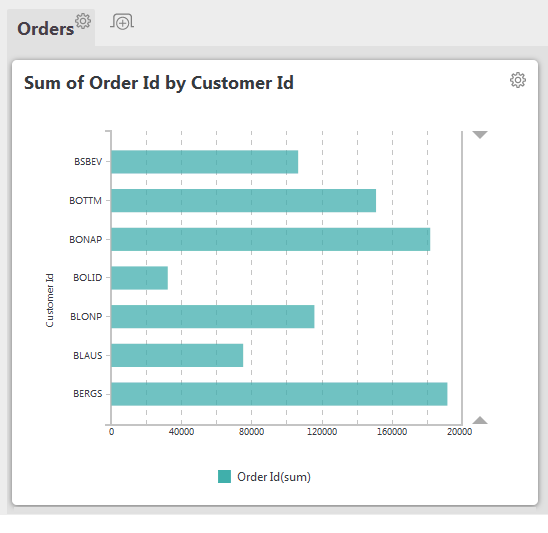Click the down arrow beside the chart
This screenshot has height=533, width=548.
[480, 135]
